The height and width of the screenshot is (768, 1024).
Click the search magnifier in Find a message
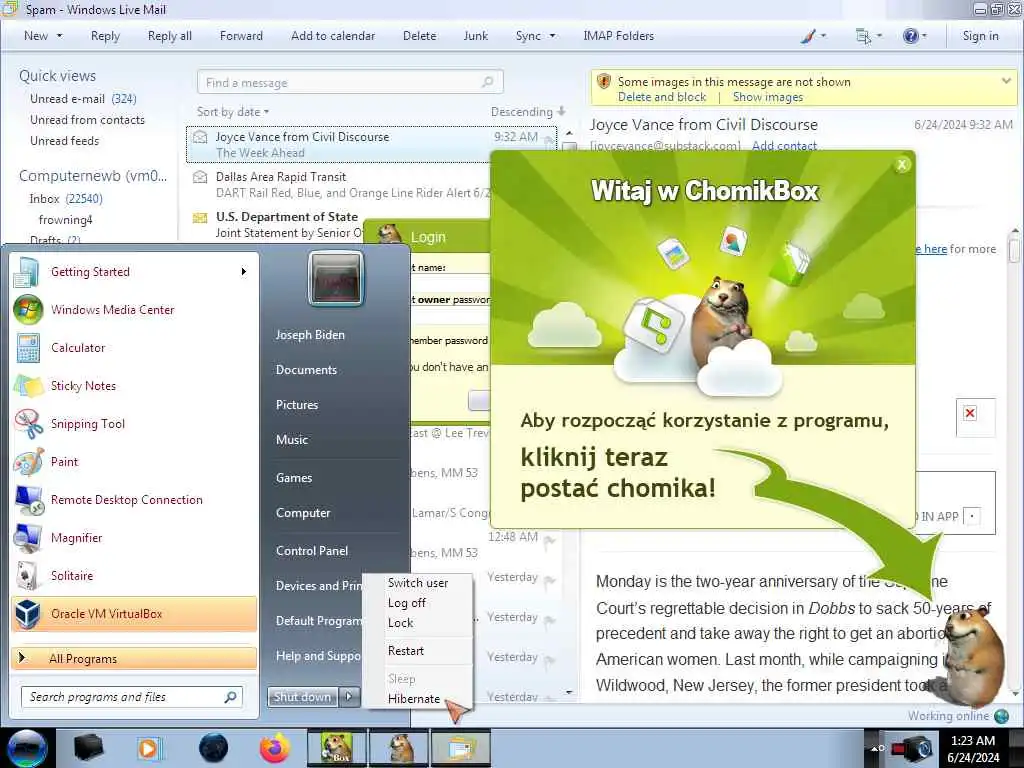pyautogui.click(x=487, y=82)
